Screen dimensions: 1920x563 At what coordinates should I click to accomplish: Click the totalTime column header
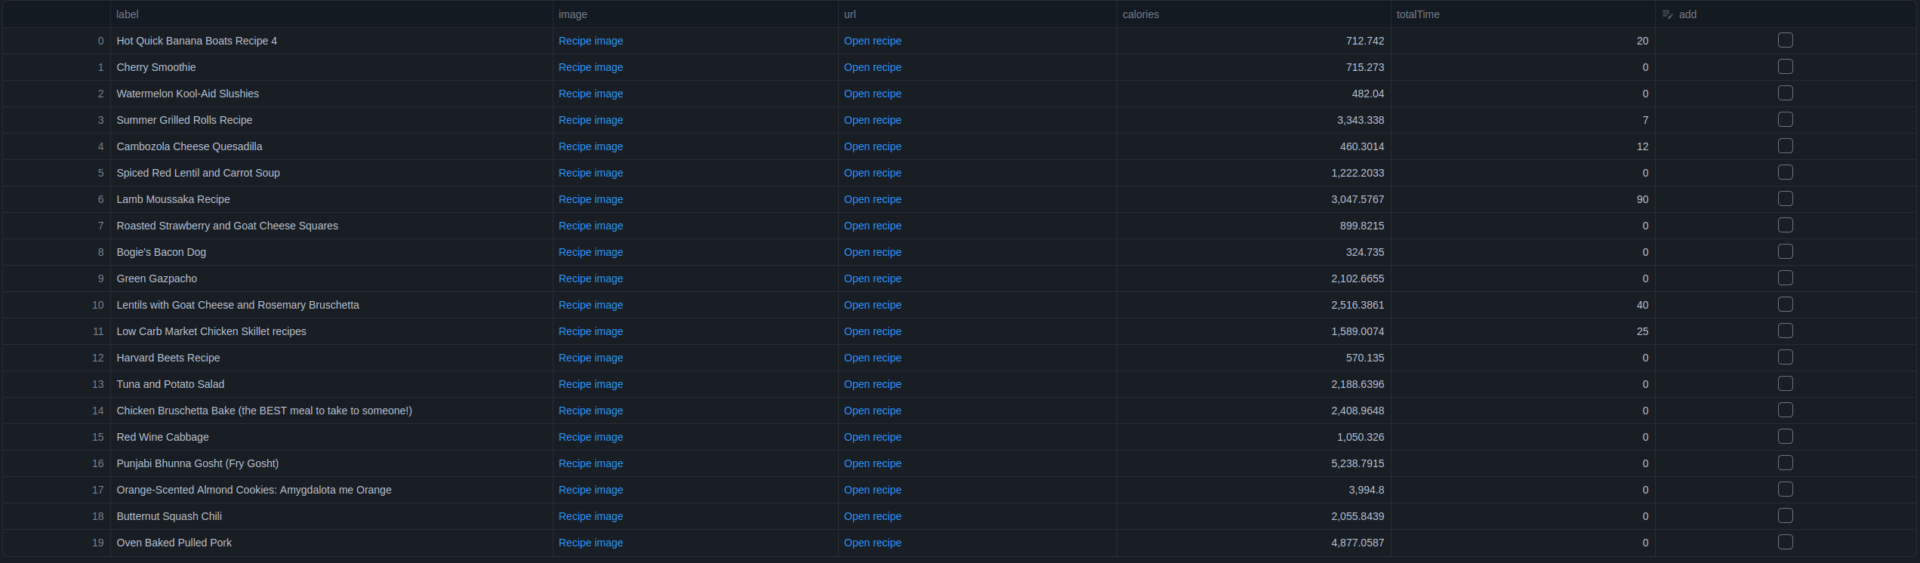(x=1417, y=15)
